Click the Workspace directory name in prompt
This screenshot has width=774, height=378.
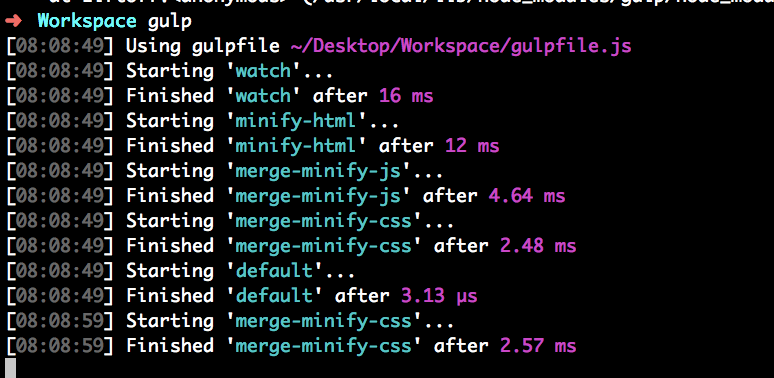click(x=87, y=21)
